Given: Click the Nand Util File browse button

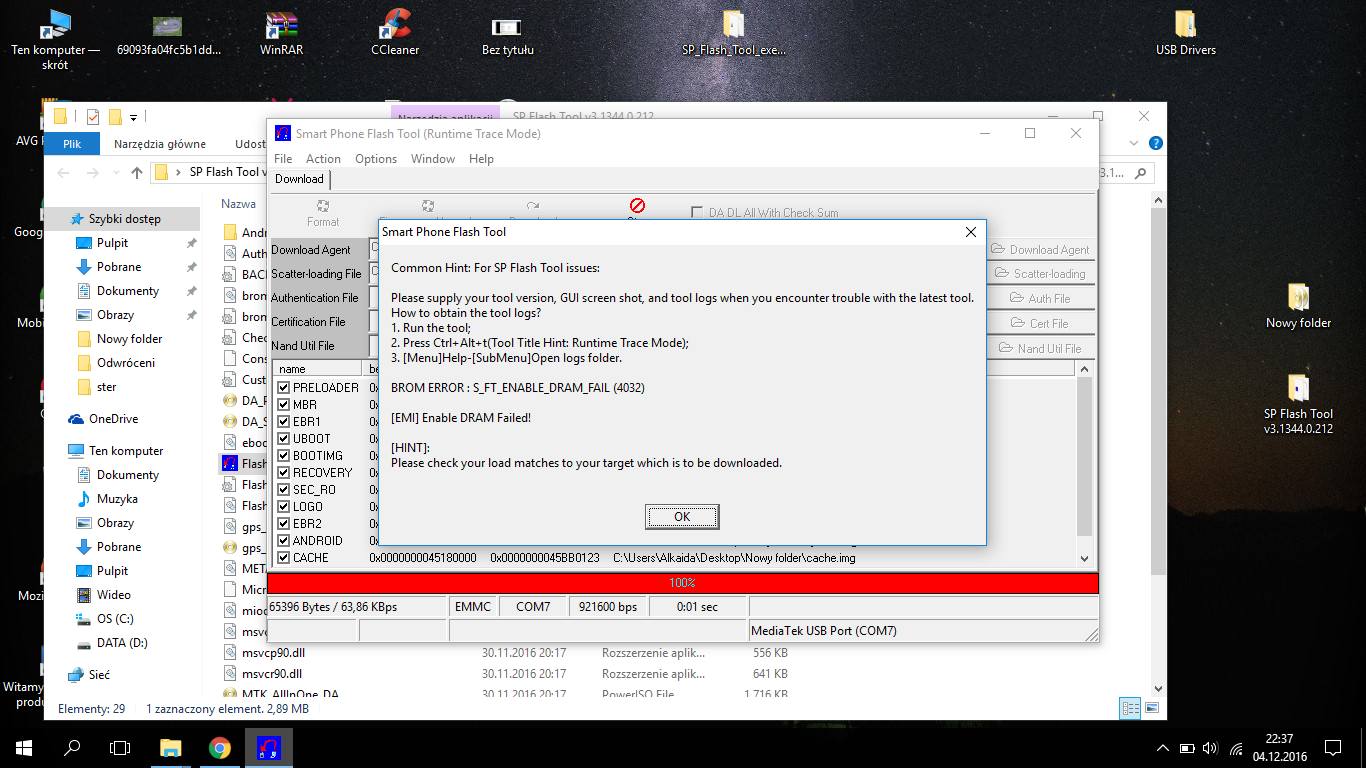Looking at the screenshot, I should click(1040, 348).
